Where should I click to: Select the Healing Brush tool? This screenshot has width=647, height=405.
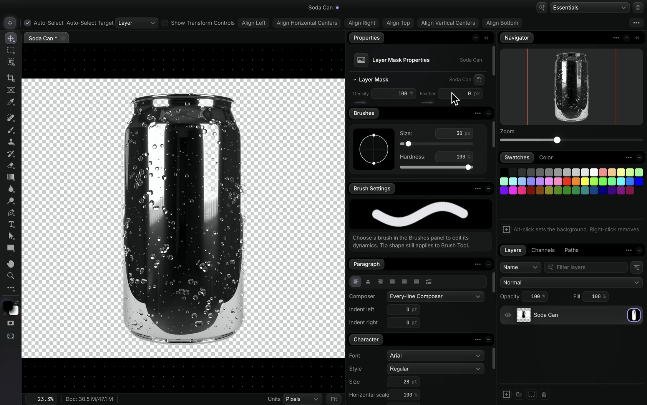(x=11, y=118)
